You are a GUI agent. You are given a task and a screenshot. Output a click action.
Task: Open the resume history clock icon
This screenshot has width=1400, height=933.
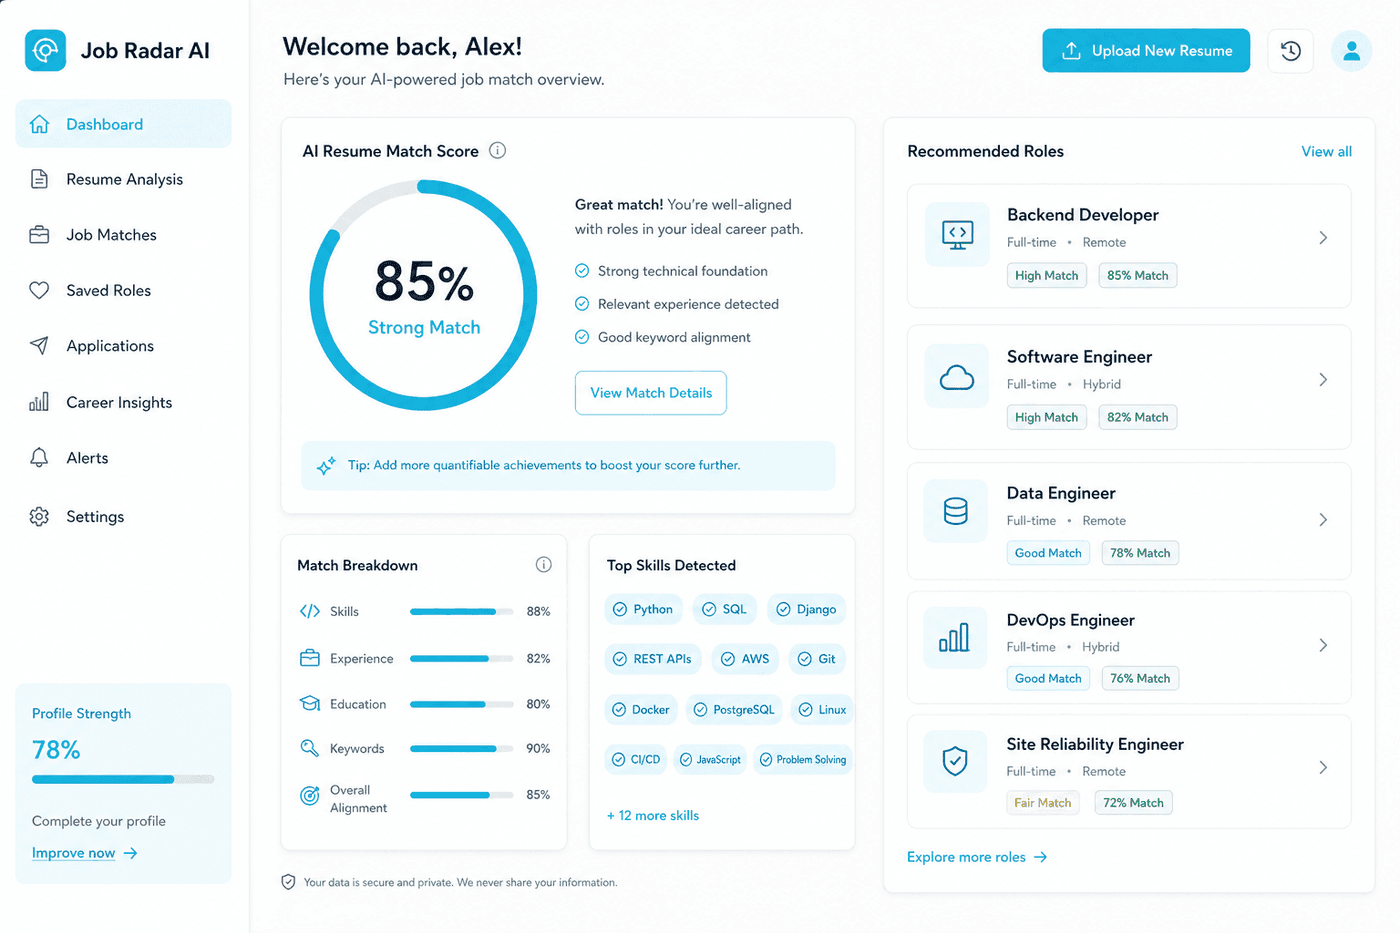point(1290,50)
